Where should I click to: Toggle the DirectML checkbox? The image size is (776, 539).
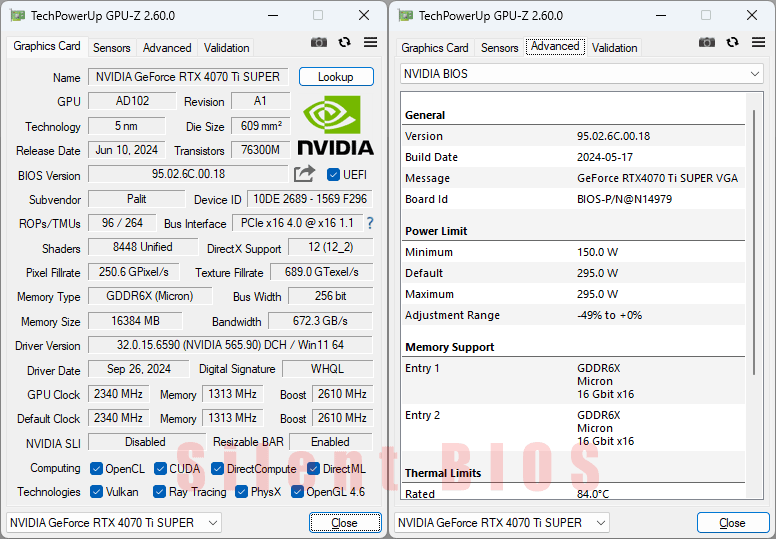click(313, 469)
